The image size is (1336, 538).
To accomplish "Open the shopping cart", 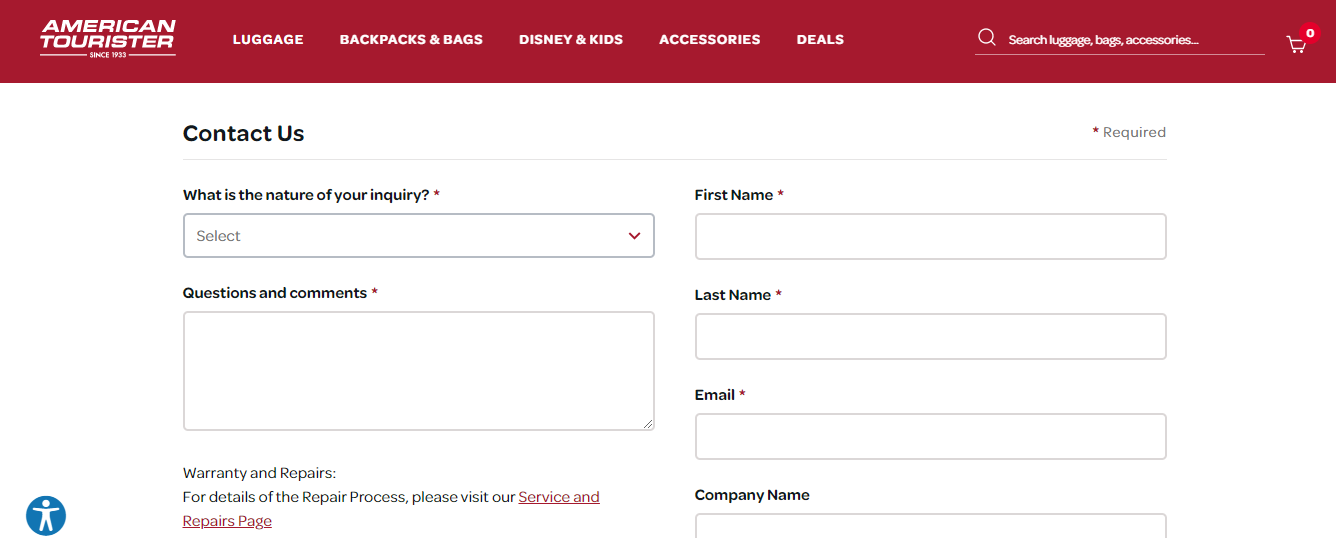I will tap(1296, 45).
